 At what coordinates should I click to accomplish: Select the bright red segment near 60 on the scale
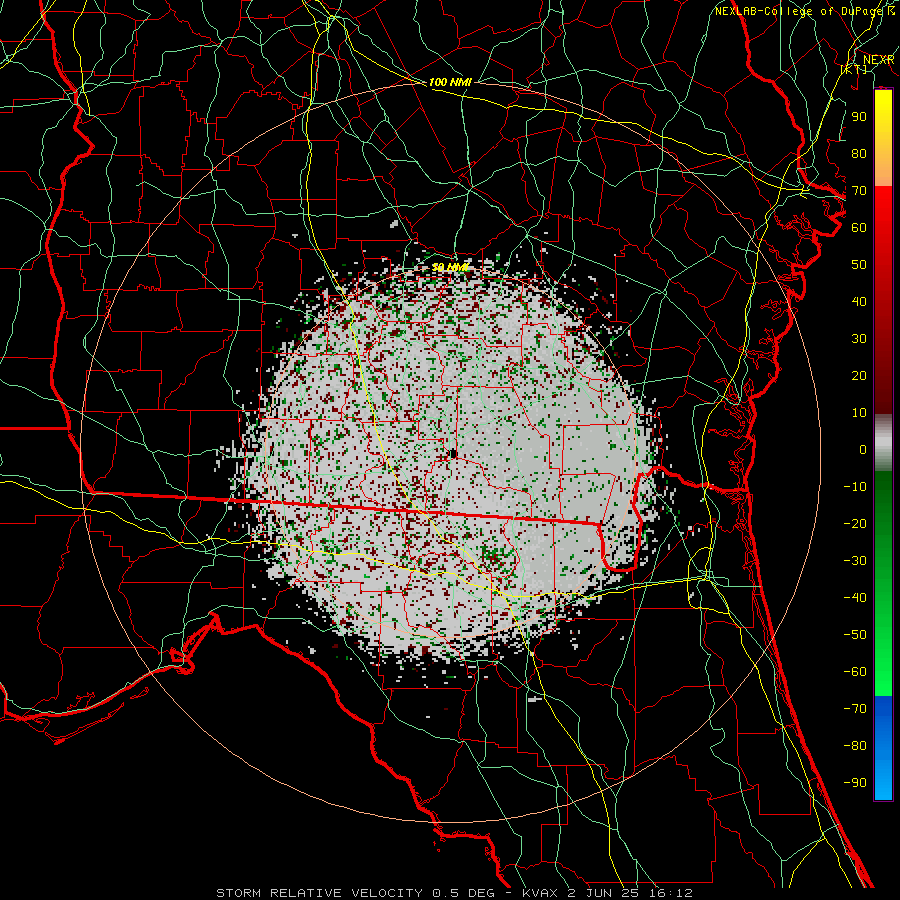pyautogui.click(x=883, y=218)
